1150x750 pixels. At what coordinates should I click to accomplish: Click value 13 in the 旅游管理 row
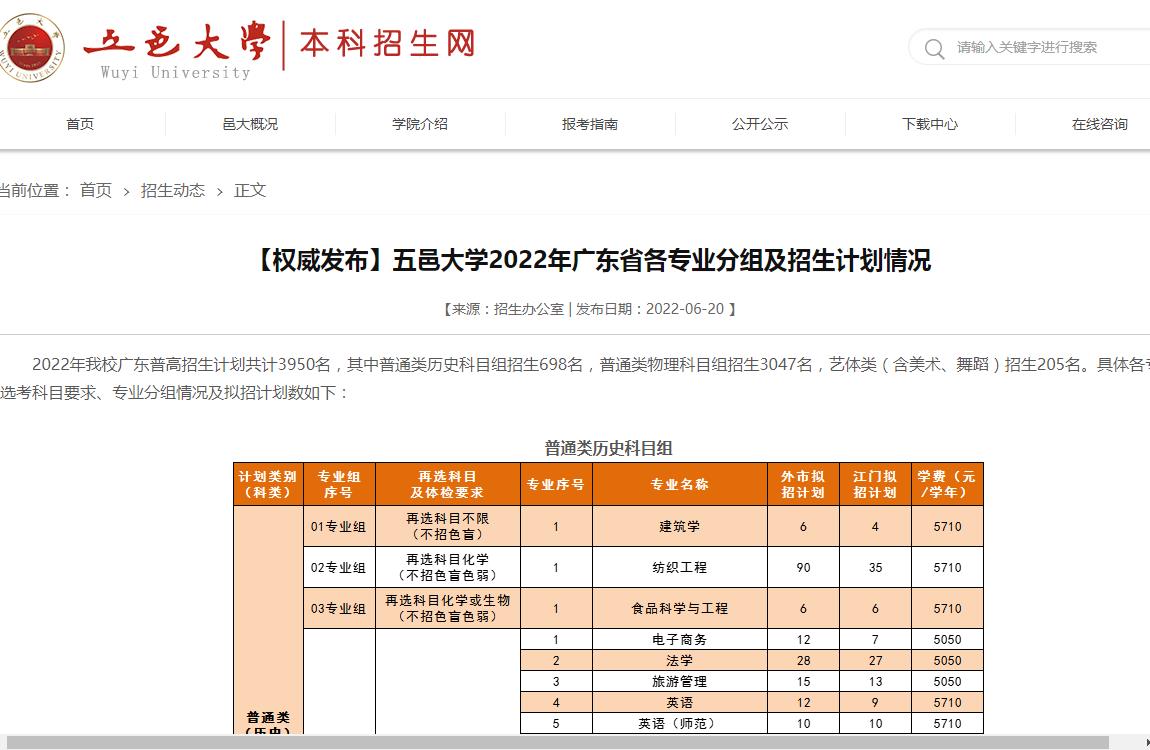coord(875,682)
